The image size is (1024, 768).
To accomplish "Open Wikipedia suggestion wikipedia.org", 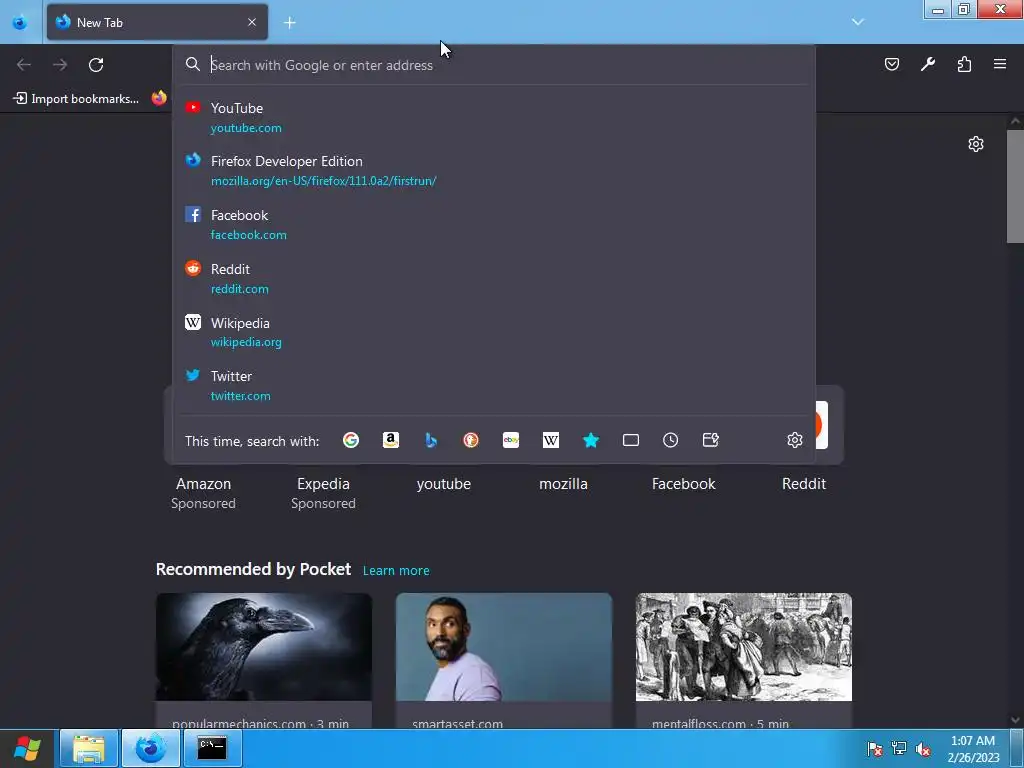I will point(494,332).
